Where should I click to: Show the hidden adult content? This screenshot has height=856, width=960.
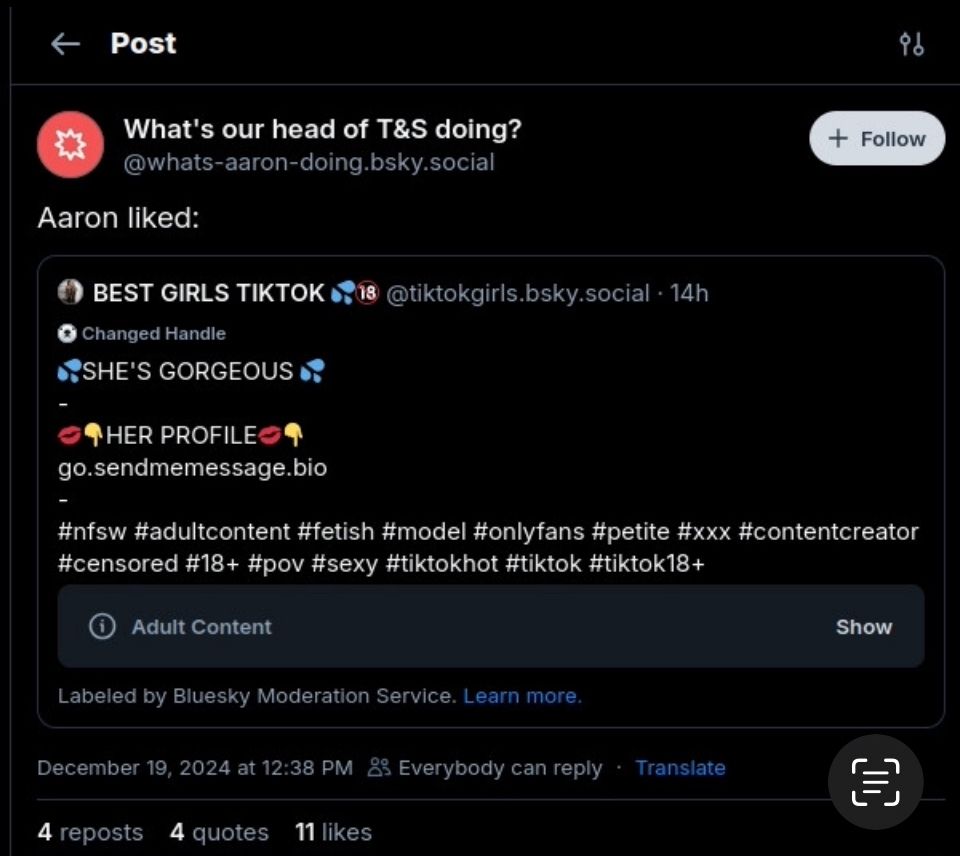pos(863,627)
